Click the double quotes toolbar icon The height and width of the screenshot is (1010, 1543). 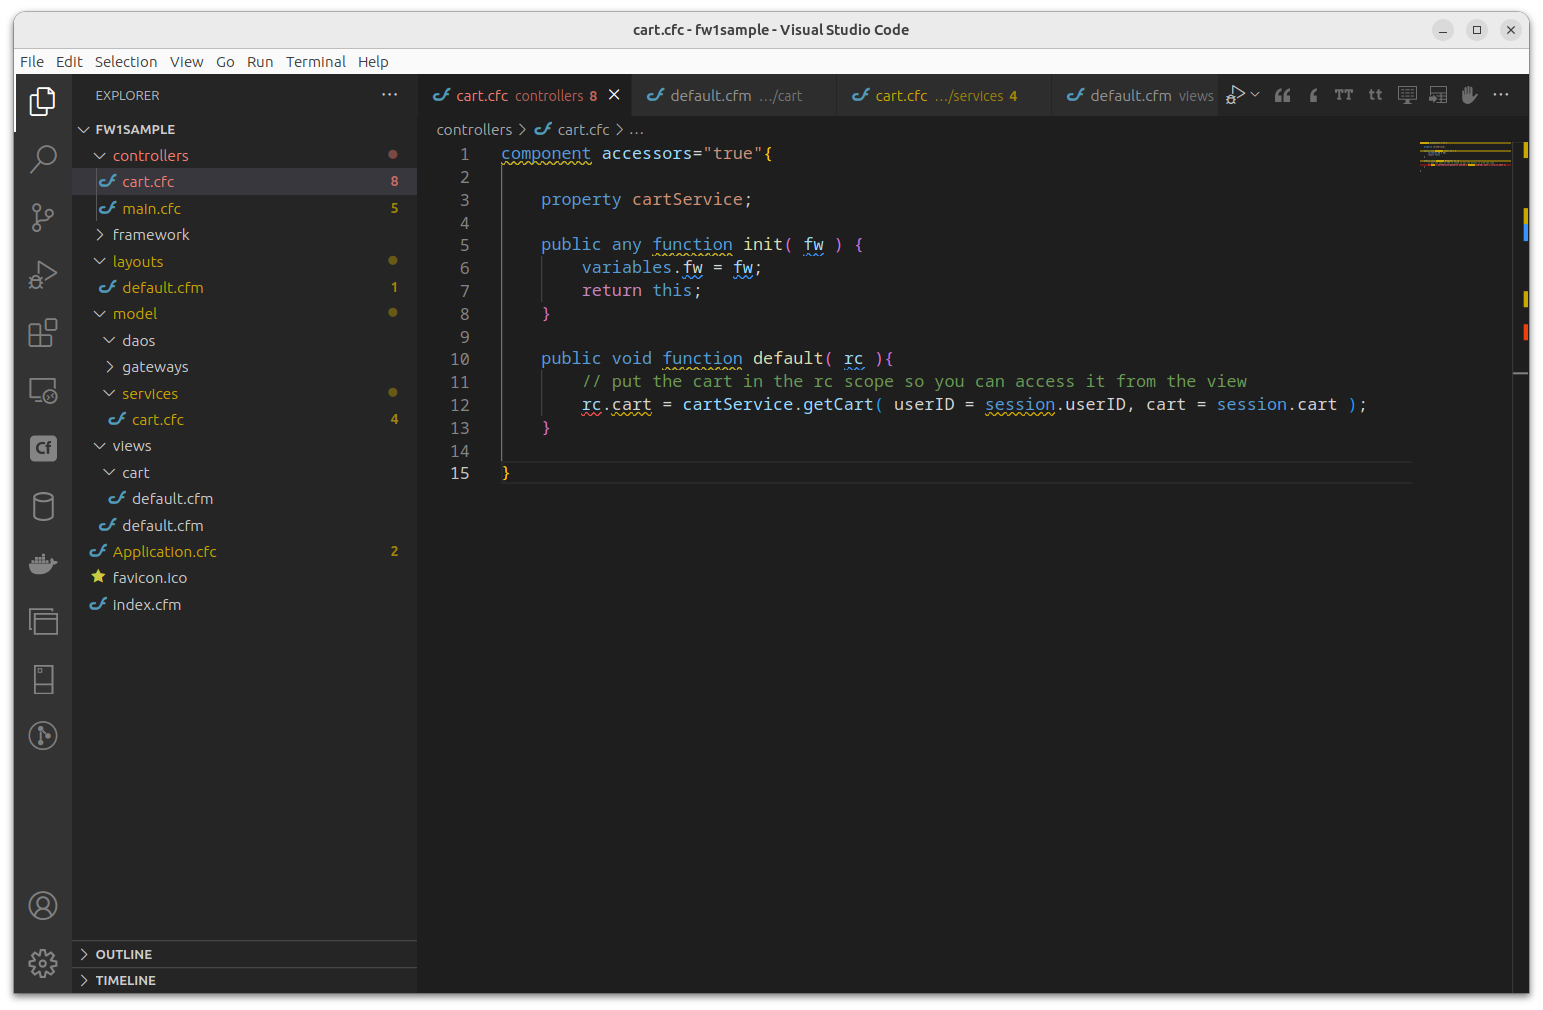1283,95
